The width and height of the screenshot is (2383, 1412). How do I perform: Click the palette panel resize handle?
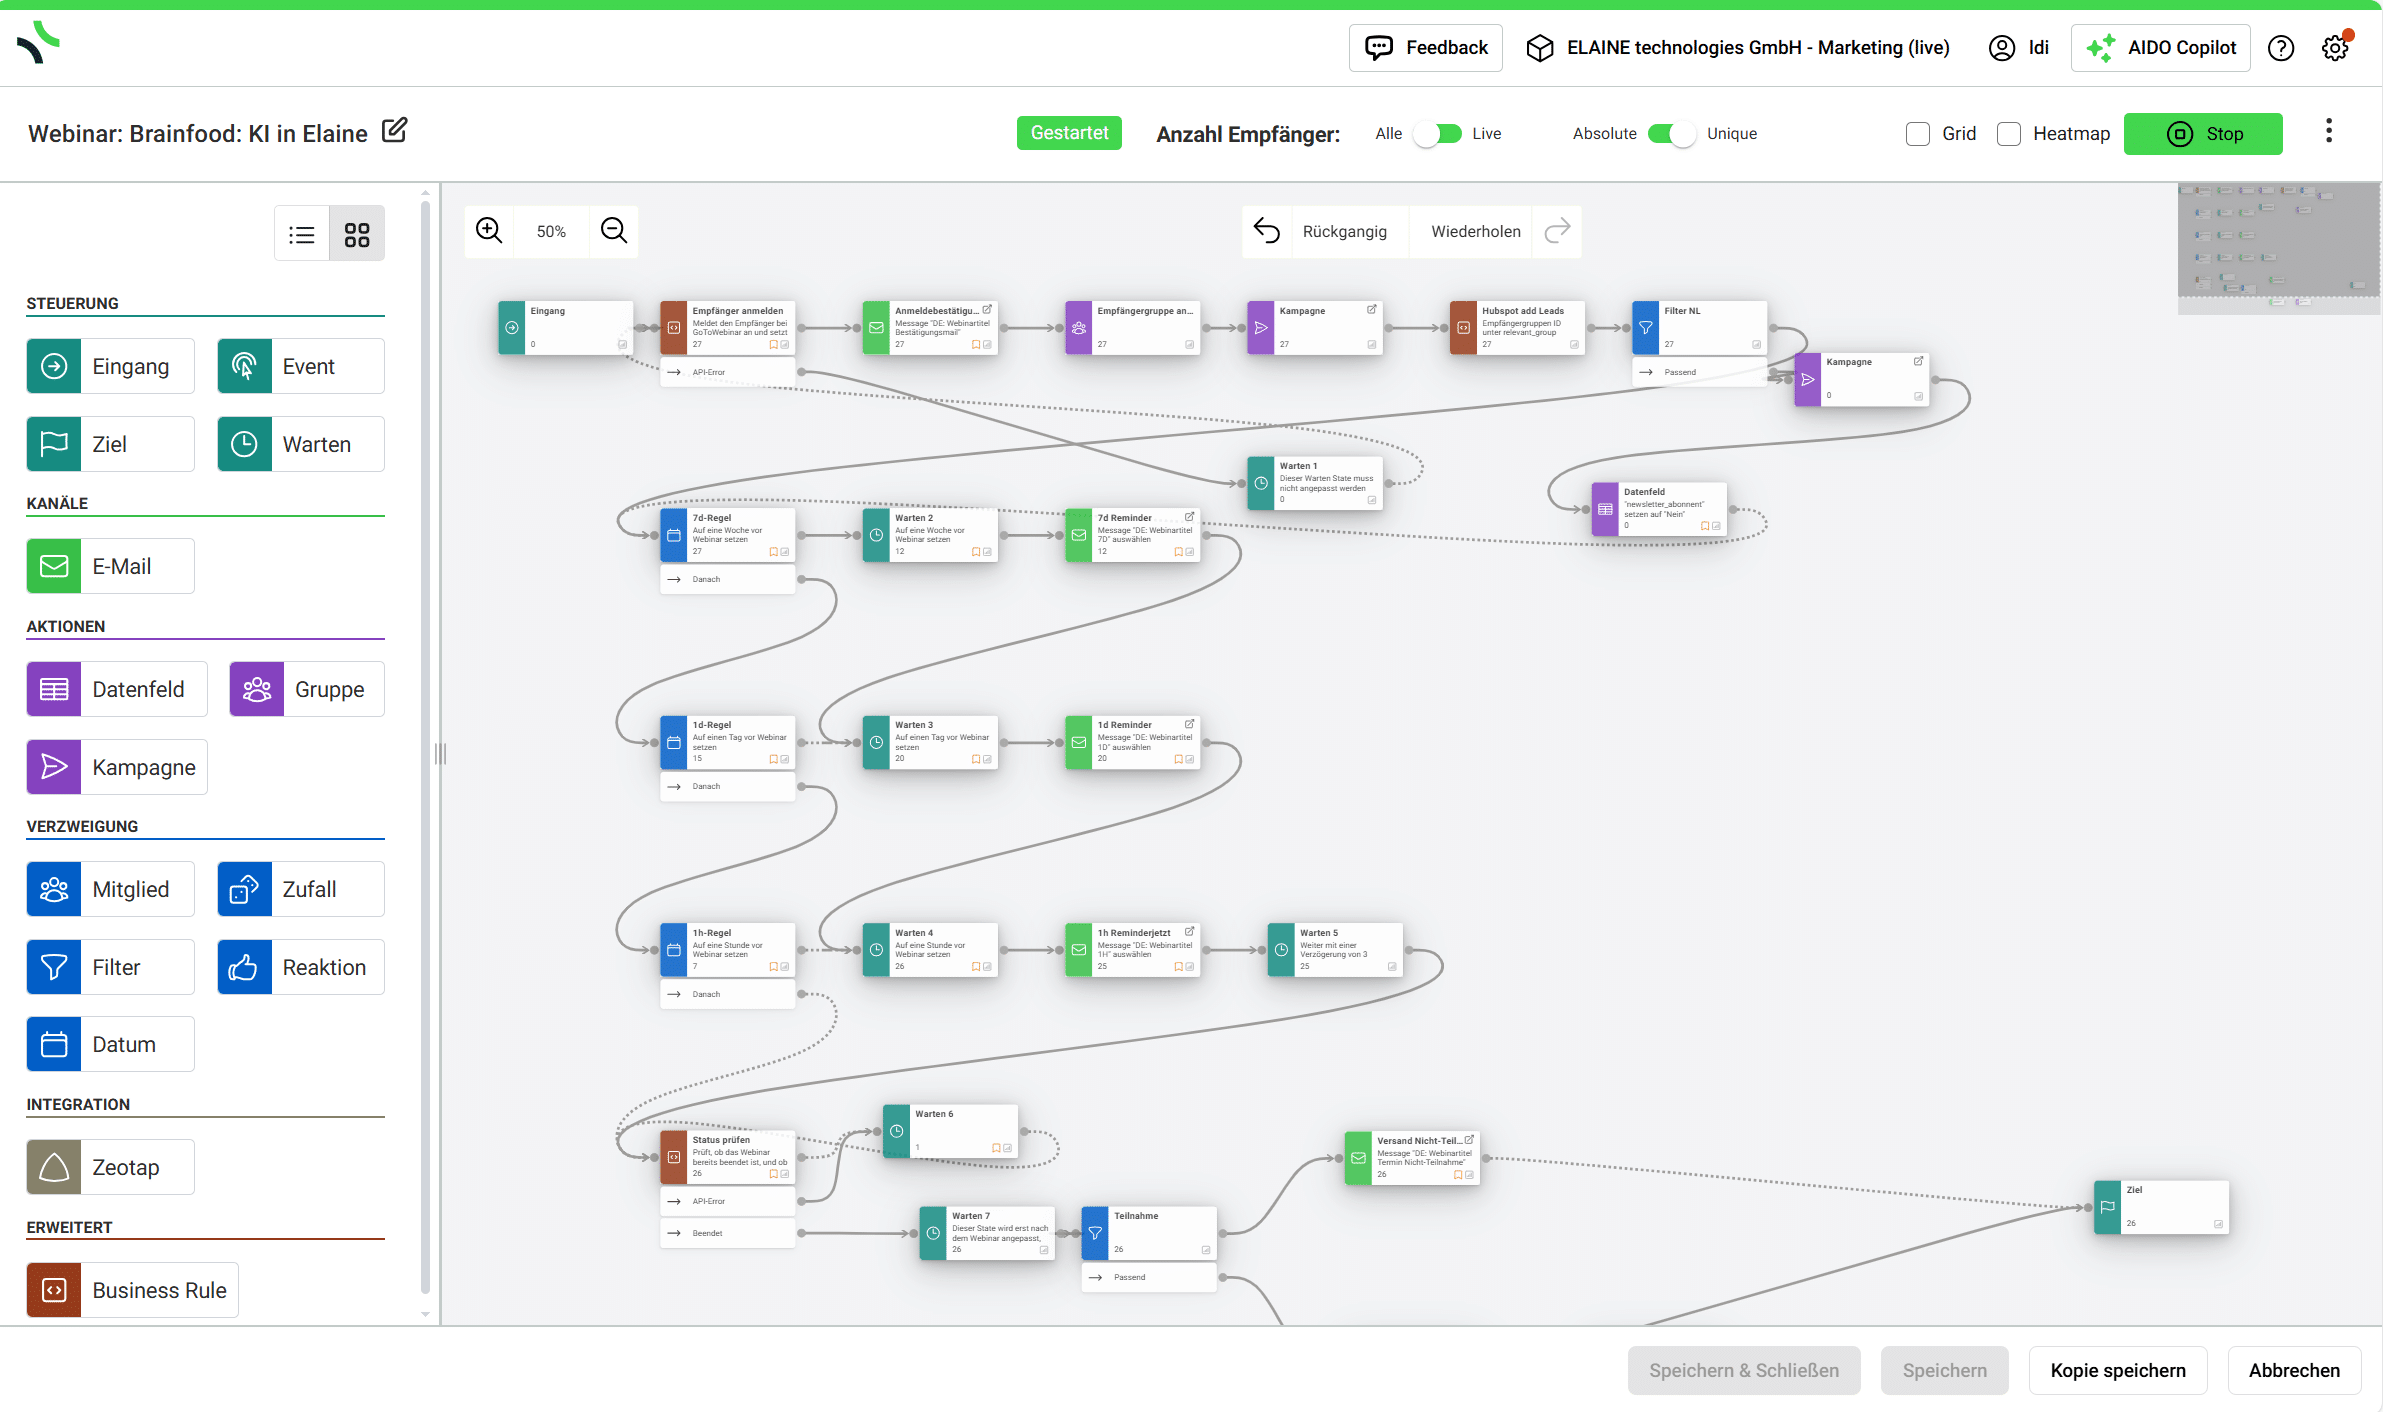click(x=440, y=754)
